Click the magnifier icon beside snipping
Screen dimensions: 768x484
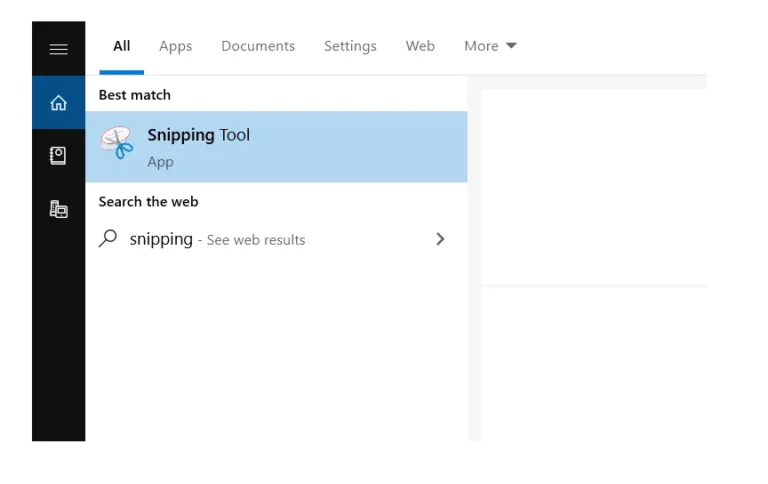coord(108,239)
